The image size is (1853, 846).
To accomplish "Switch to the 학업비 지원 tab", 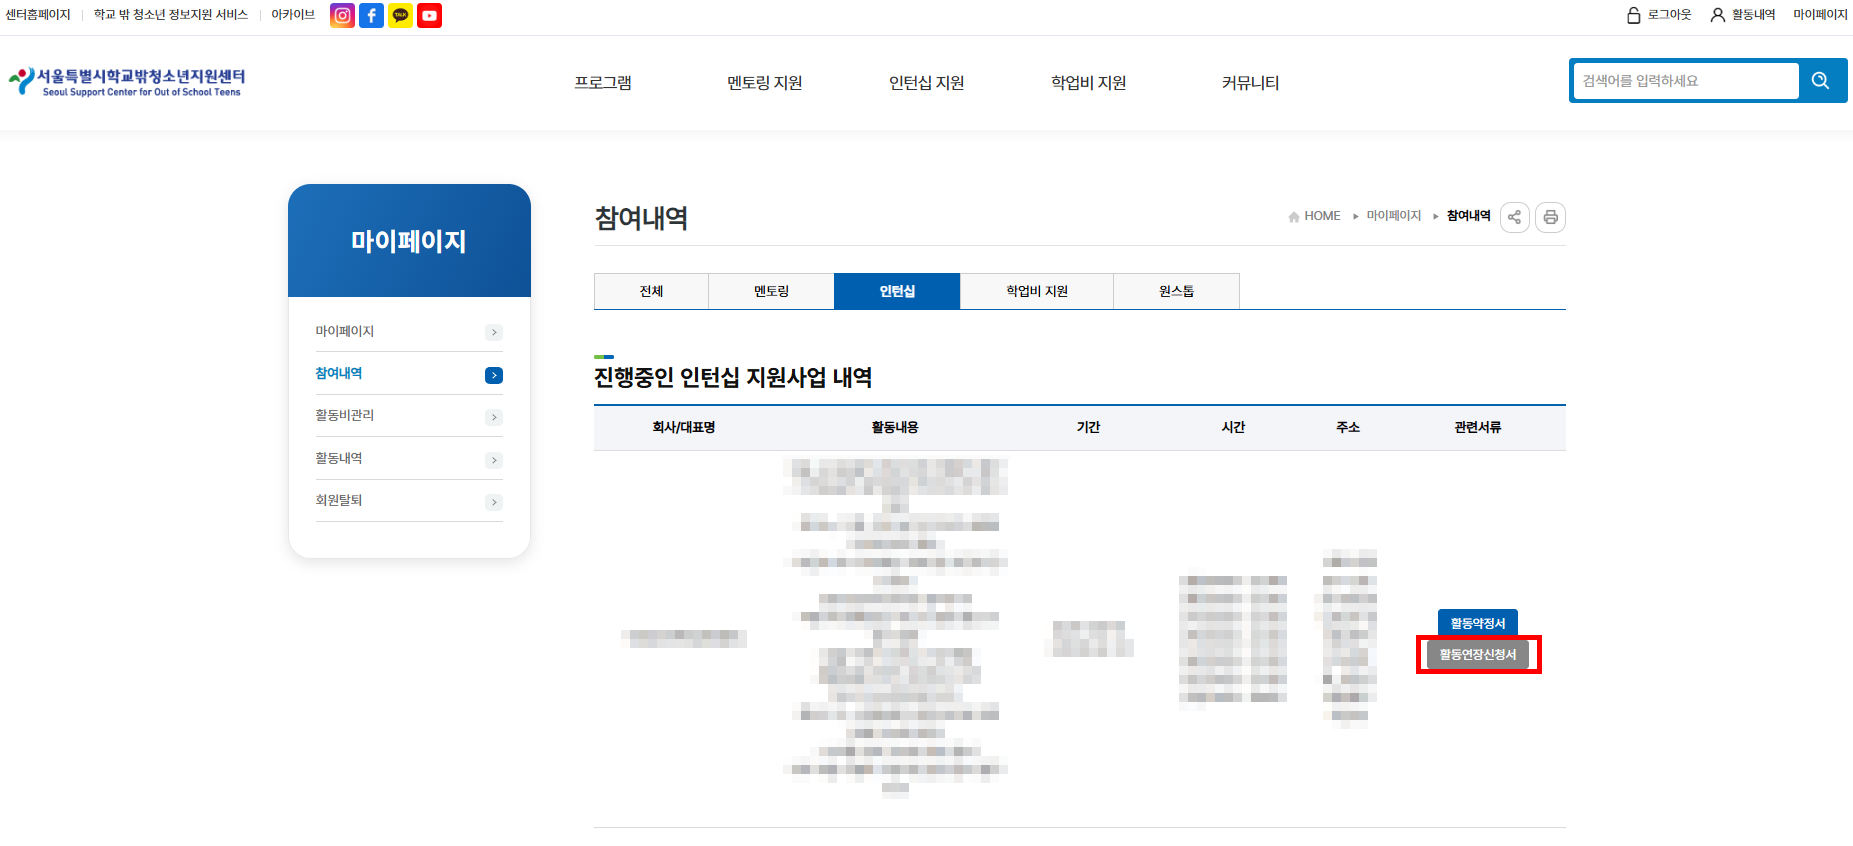I will (x=1037, y=291).
